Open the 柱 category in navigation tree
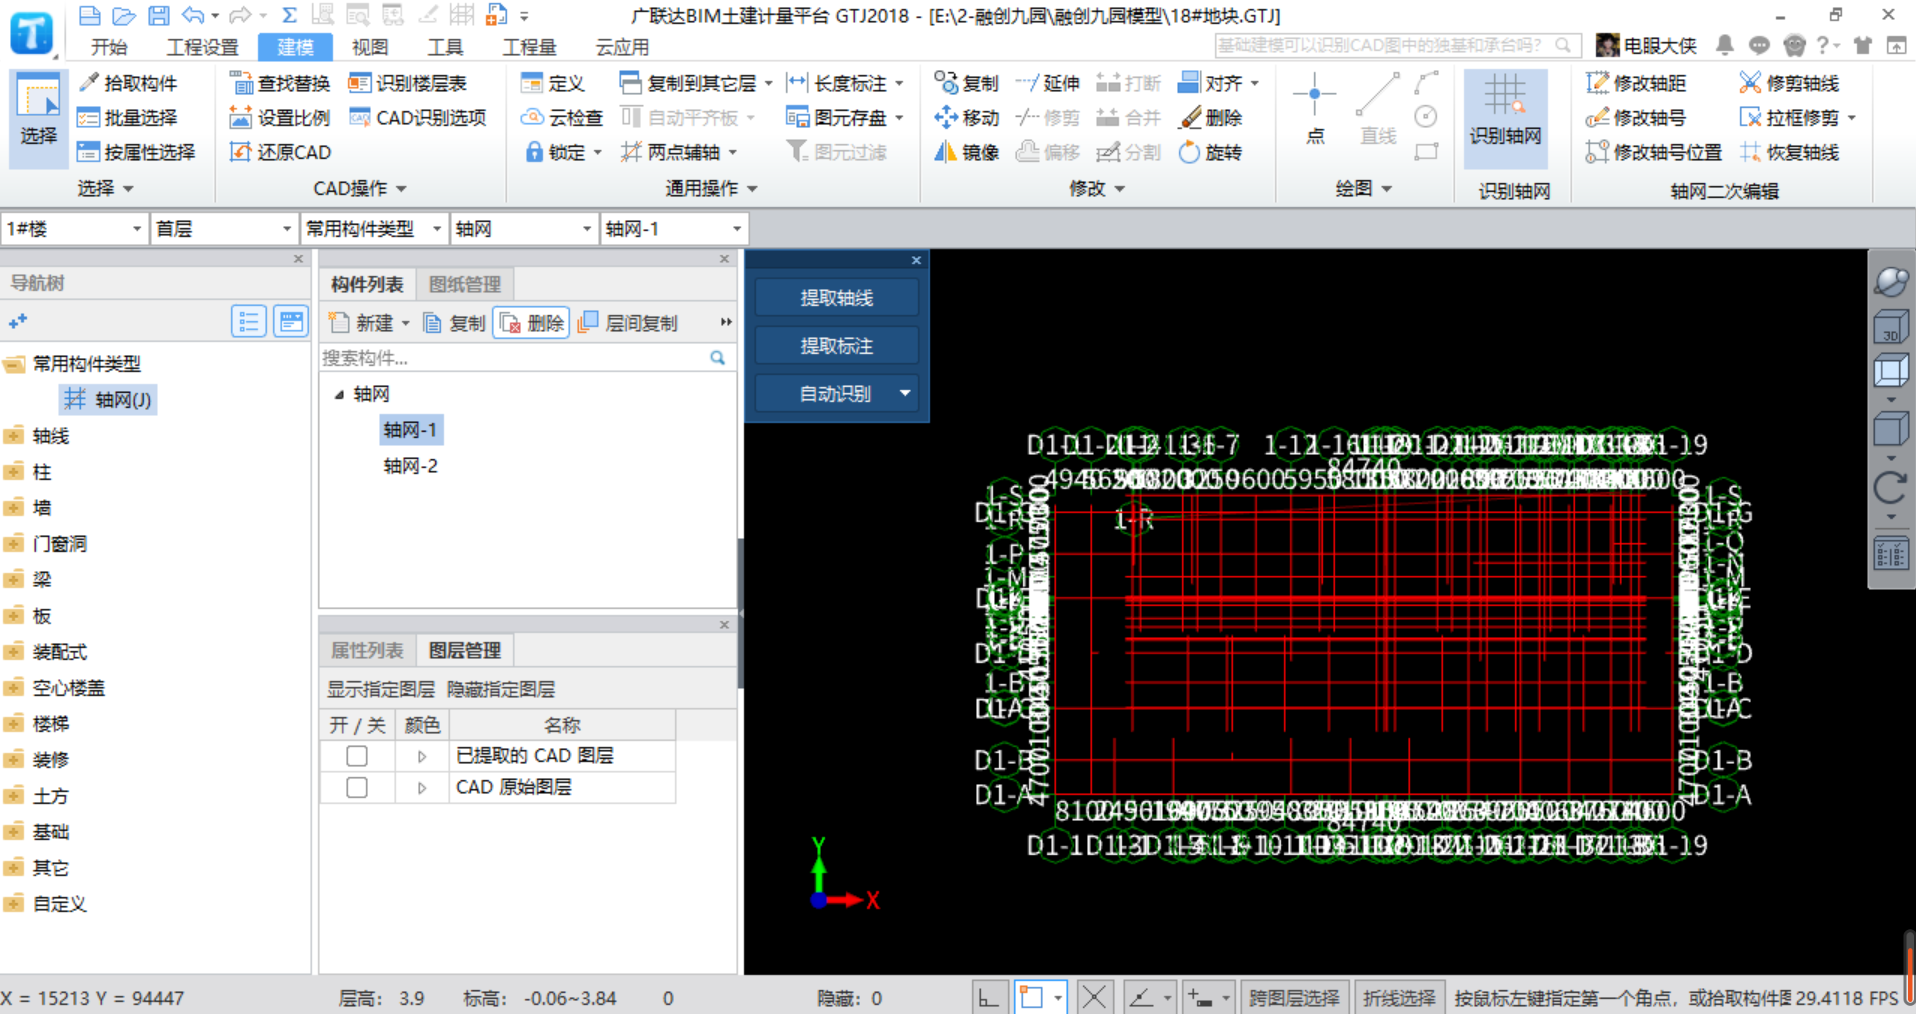 tap(42, 472)
